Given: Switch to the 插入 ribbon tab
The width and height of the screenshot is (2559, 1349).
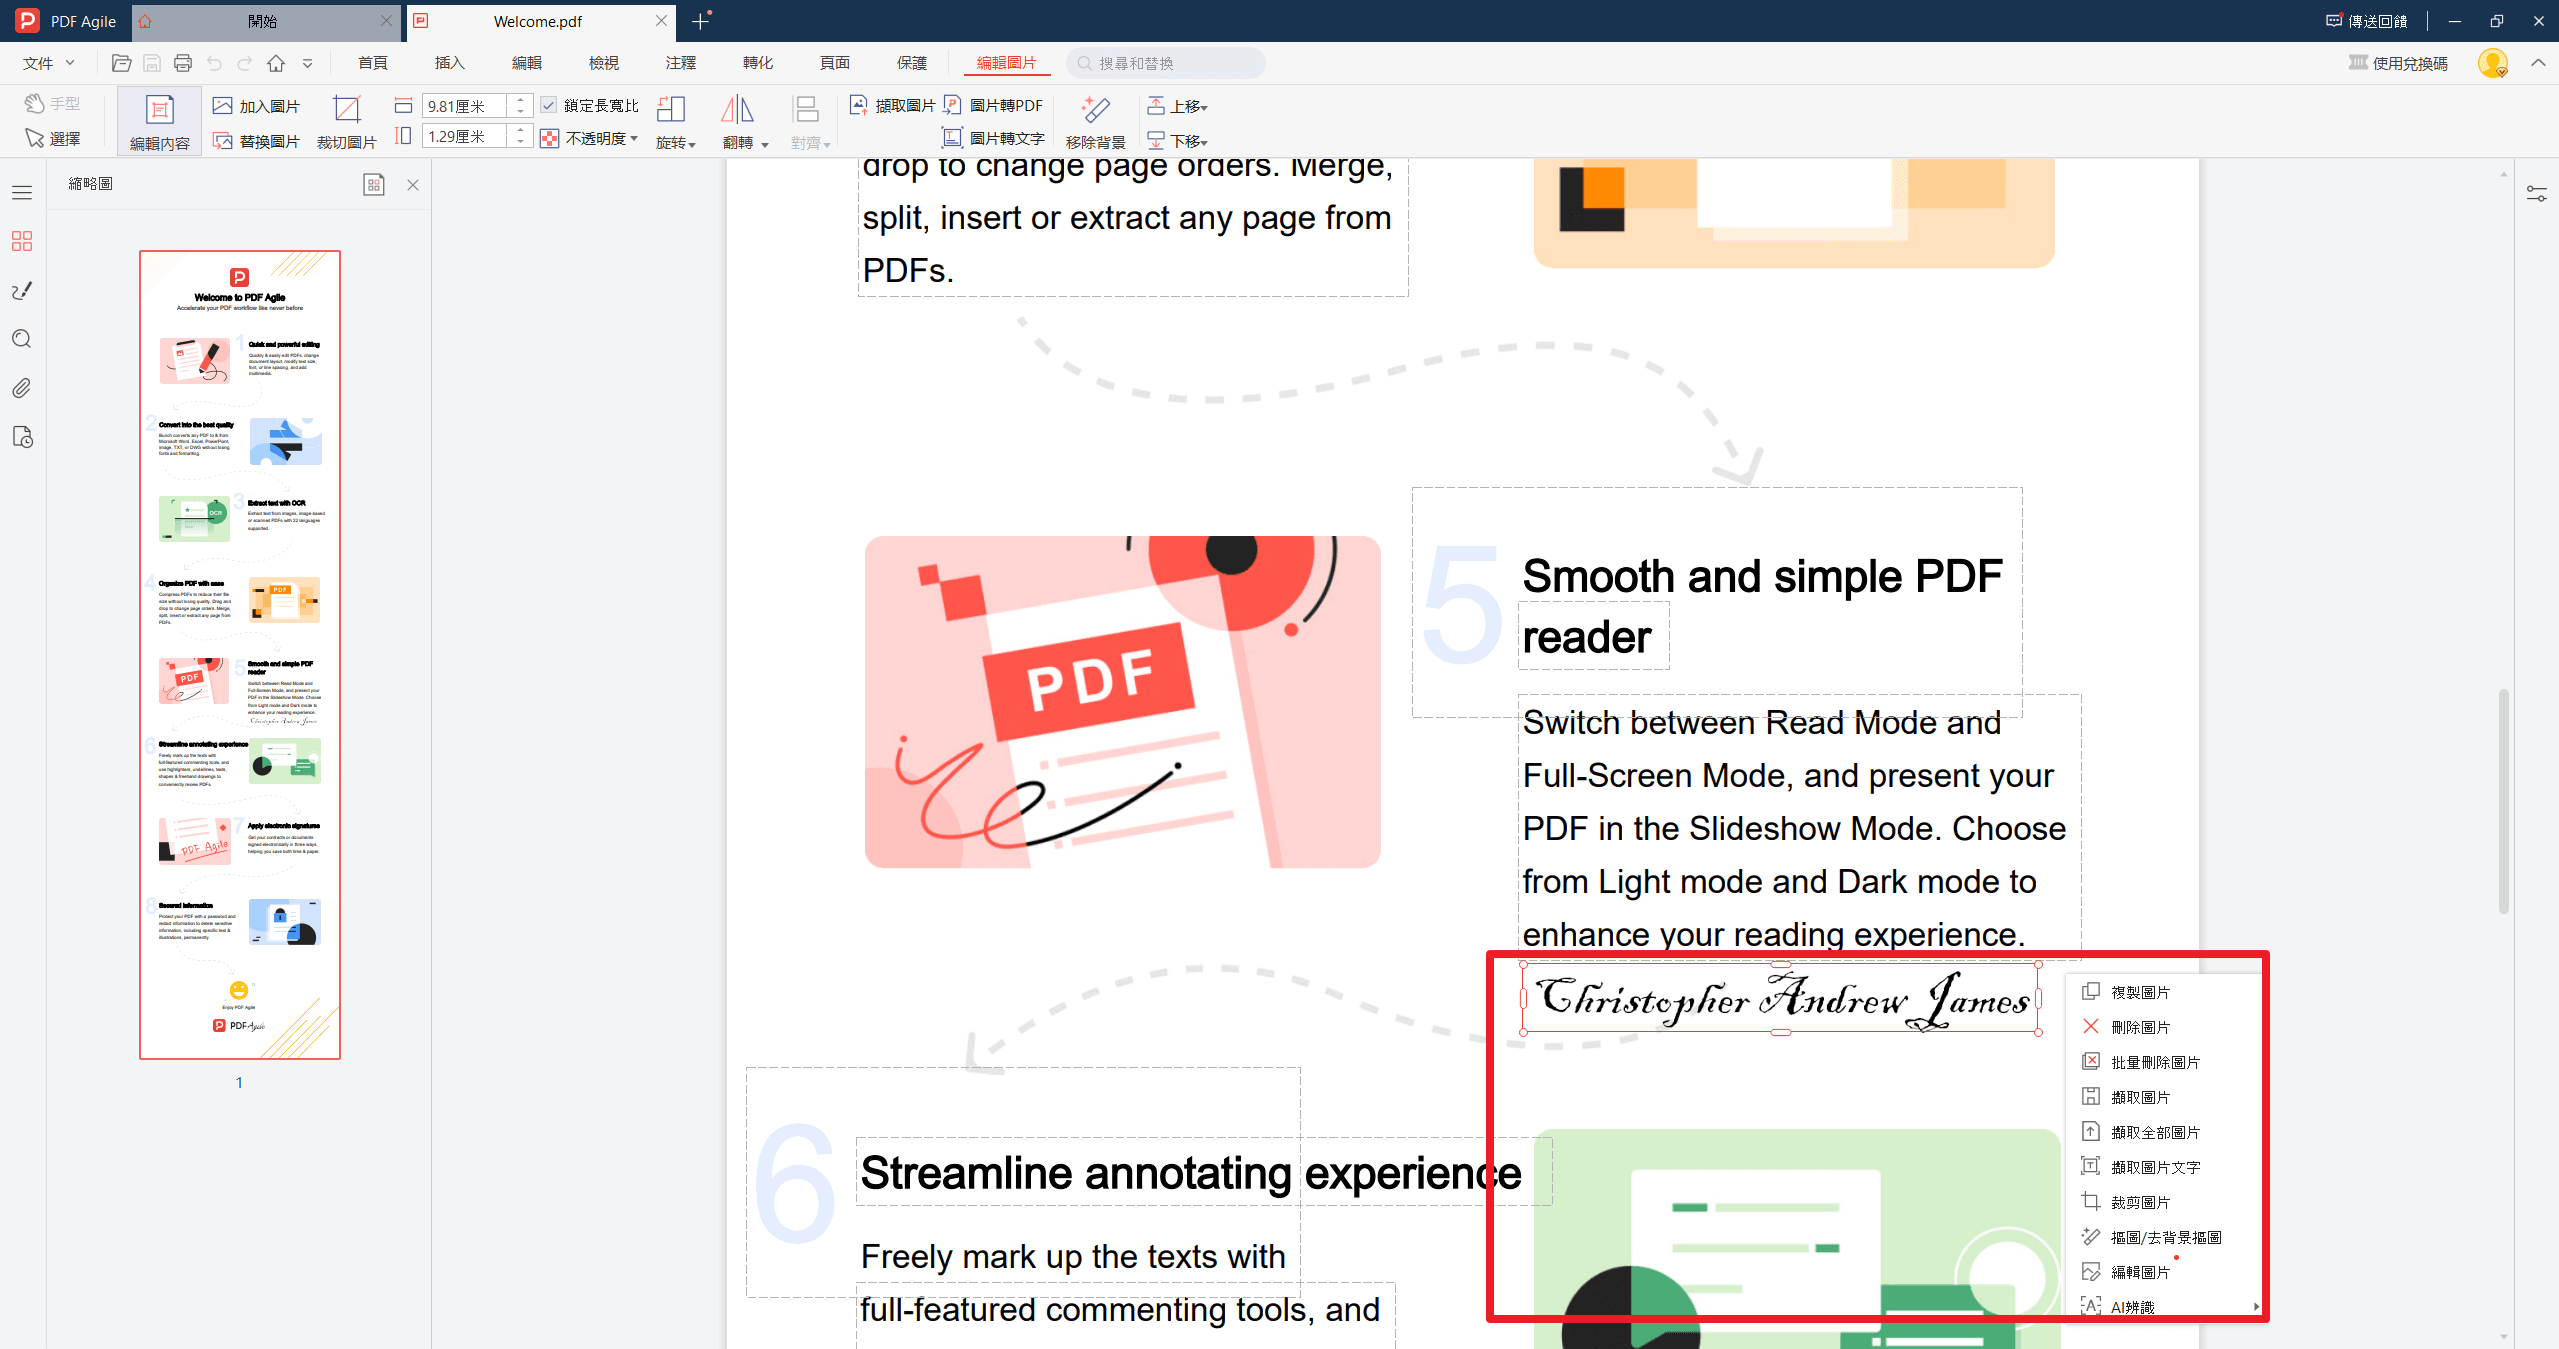Looking at the screenshot, I should tap(450, 63).
